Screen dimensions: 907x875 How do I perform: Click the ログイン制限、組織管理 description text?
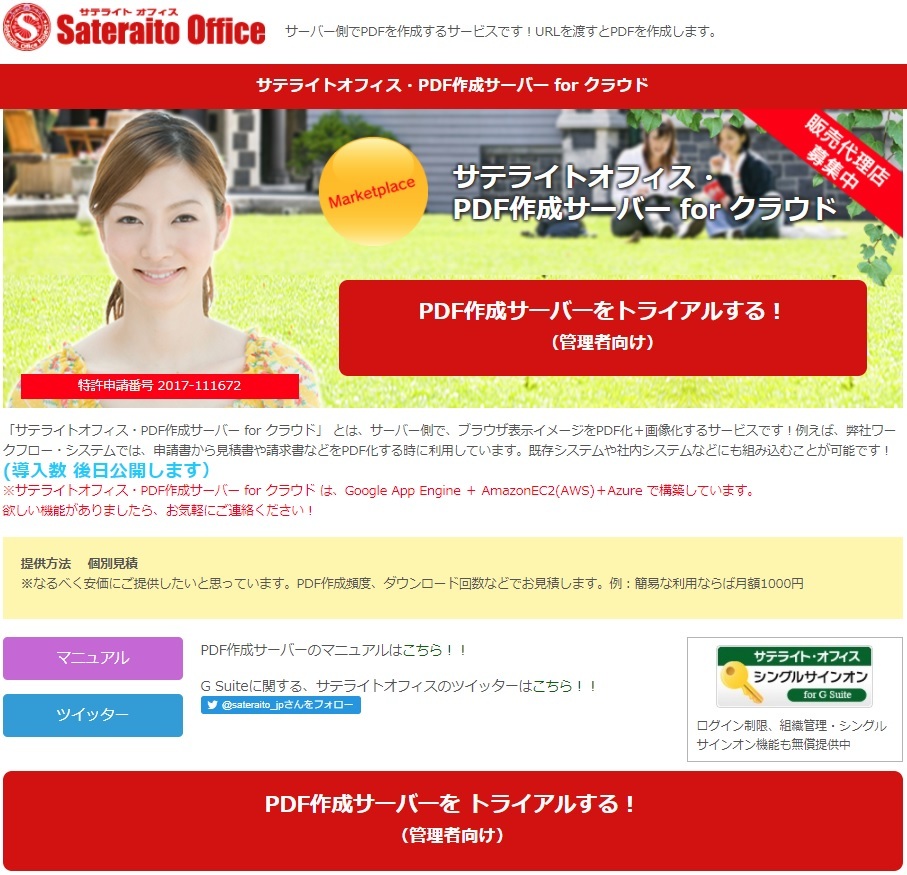click(791, 735)
